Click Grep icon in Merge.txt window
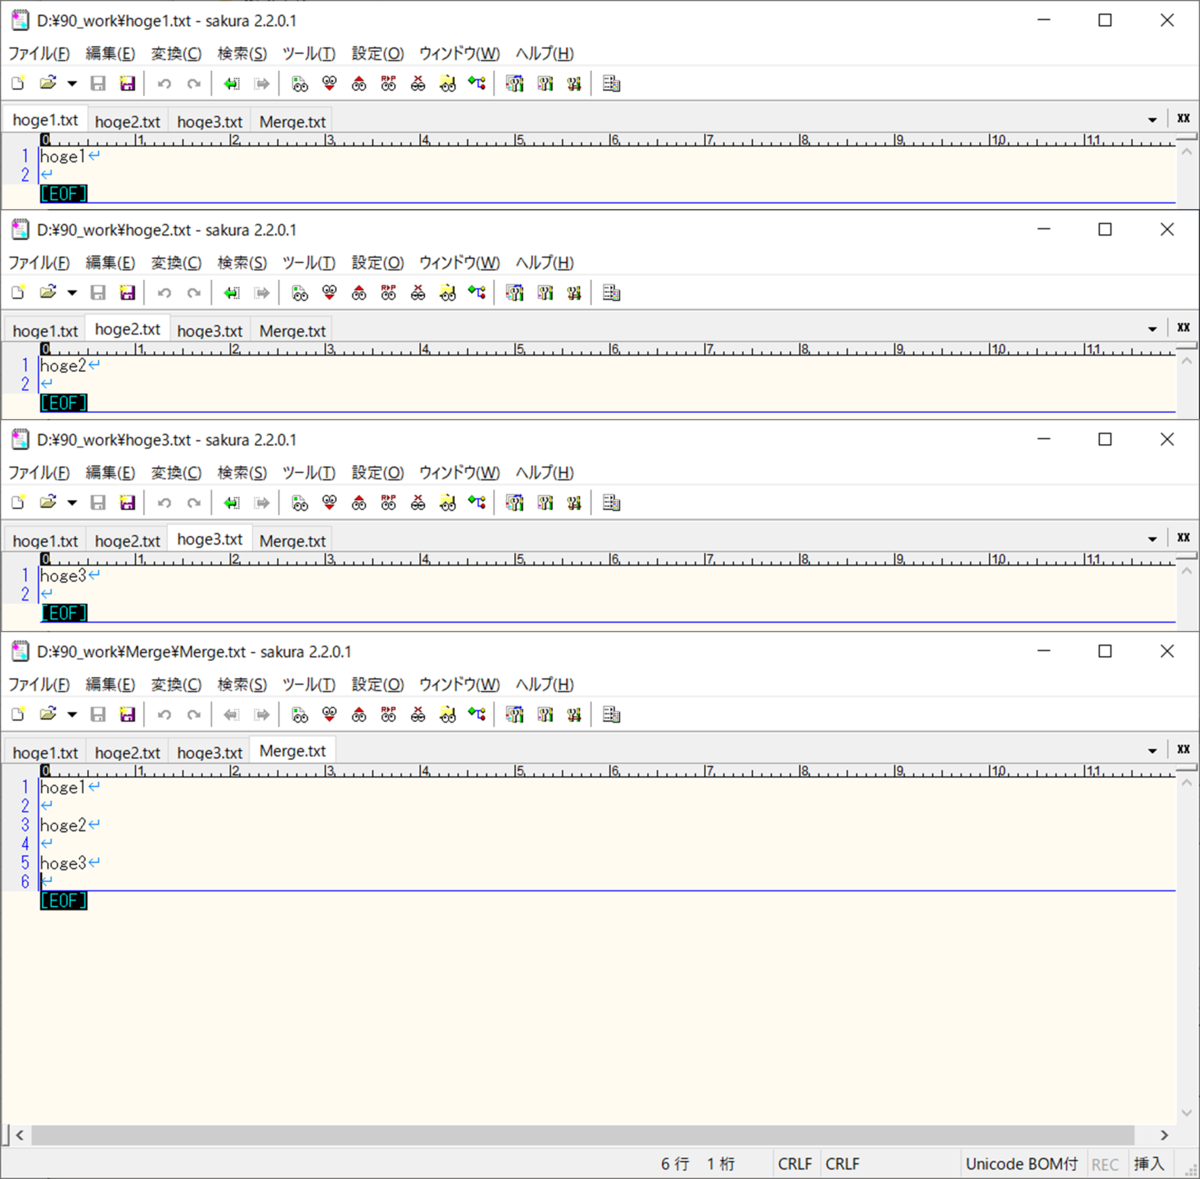1200x1179 pixels. pyautogui.click(x=447, y=715)
